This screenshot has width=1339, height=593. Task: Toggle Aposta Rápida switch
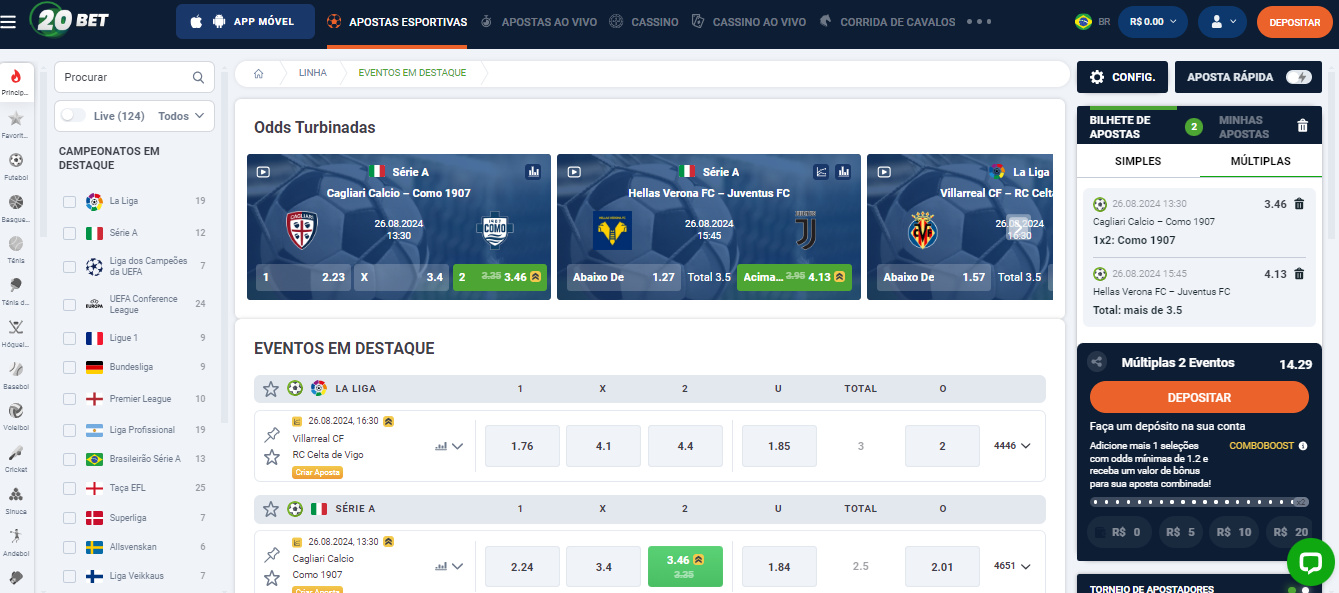(x=1298, y=77)
